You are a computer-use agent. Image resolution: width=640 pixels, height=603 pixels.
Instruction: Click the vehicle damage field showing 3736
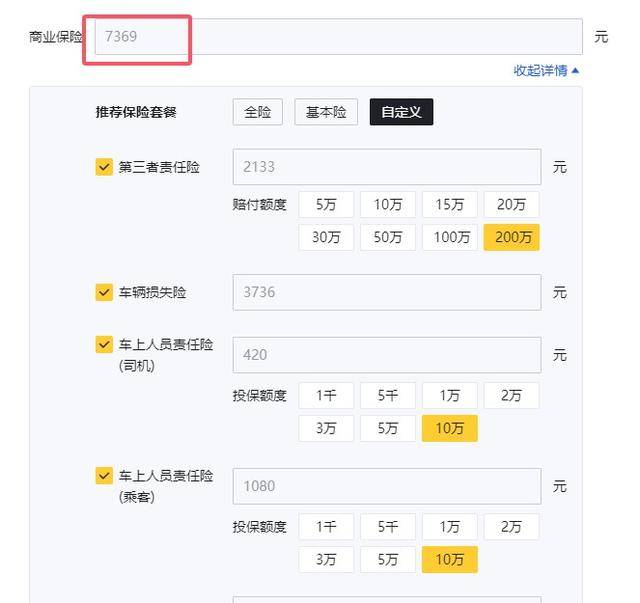point(387,292)
